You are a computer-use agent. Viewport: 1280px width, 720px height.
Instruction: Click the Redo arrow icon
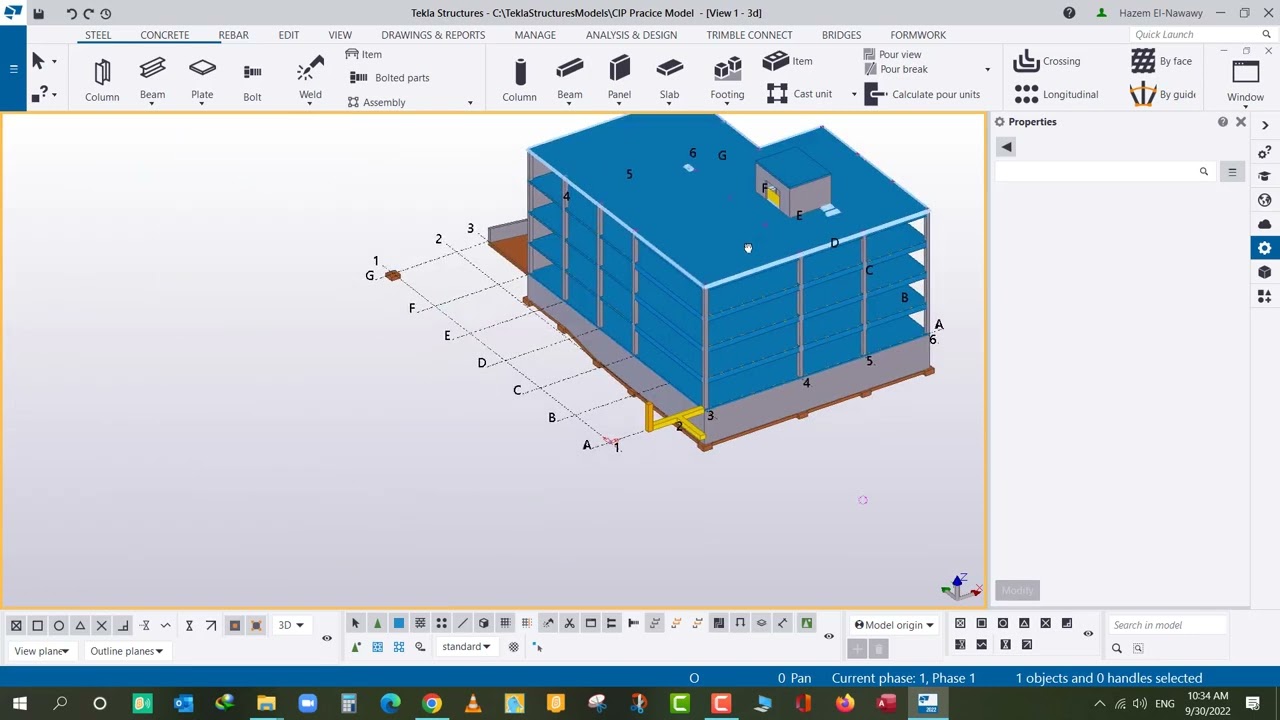click(x=88, y=13)
